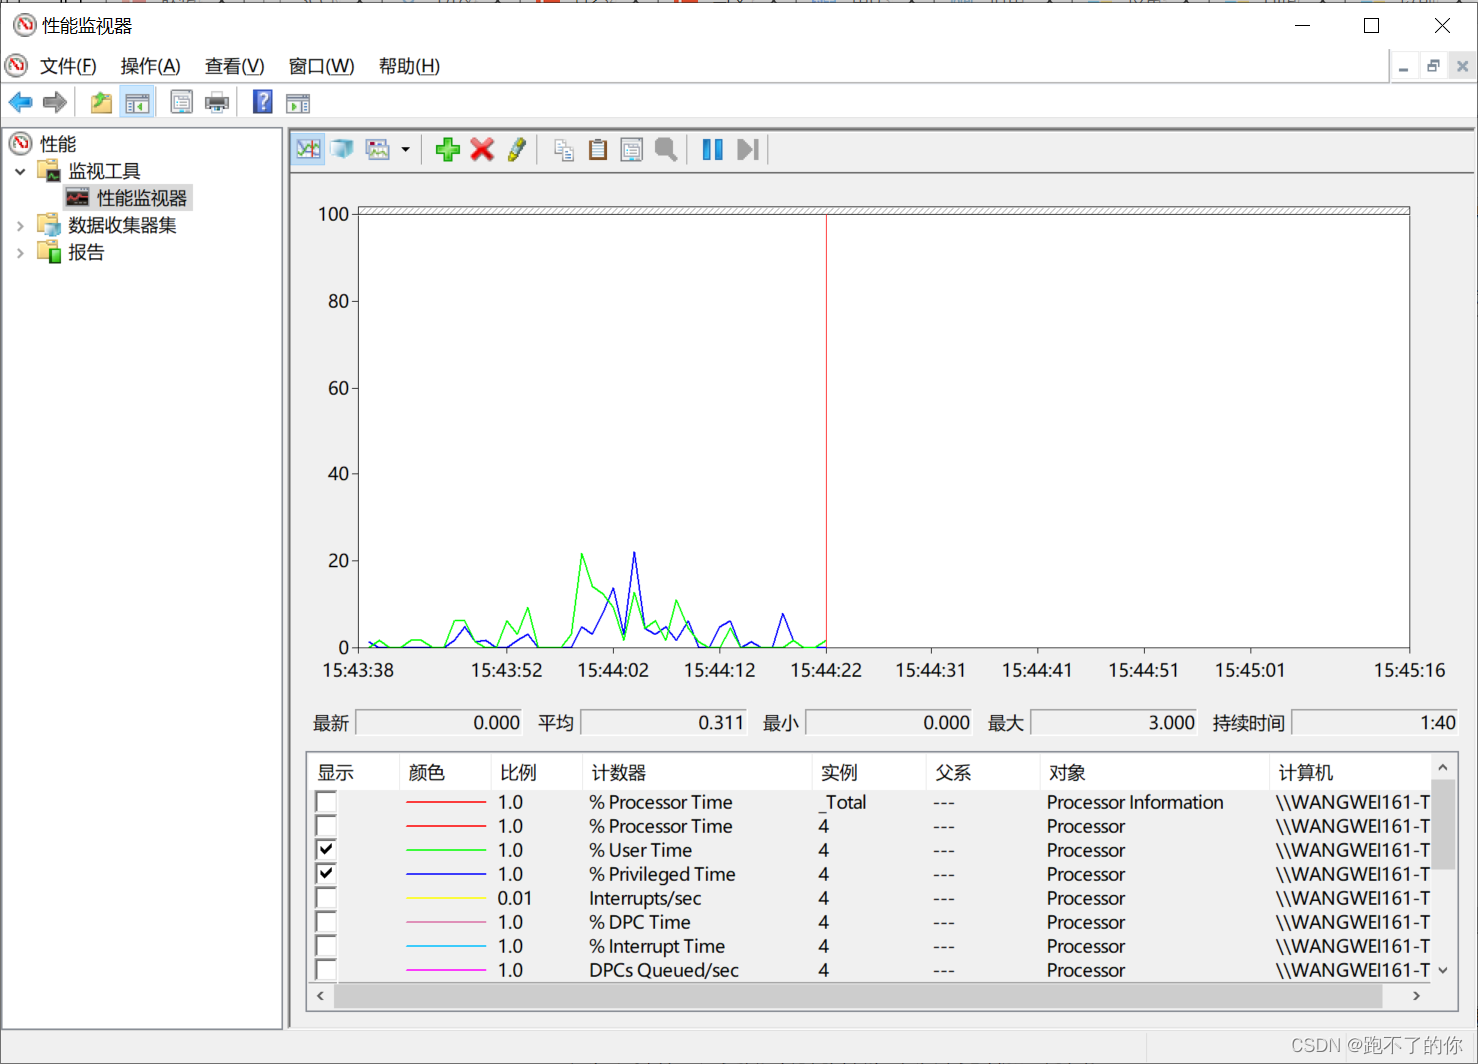Click the horizontal scrollbar right arrow
The image size is (1478, 1064).
(x=1416, y=996)
